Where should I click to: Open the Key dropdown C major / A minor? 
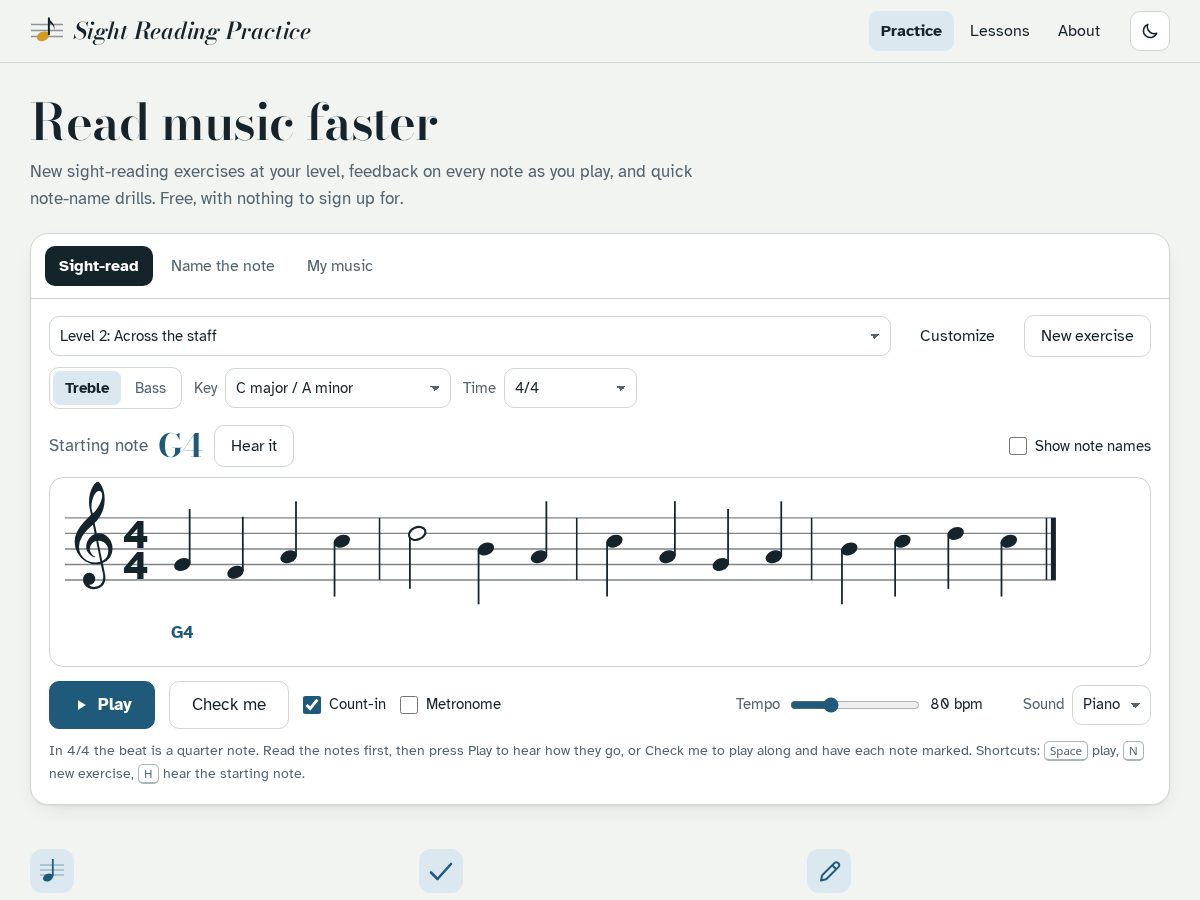point(338,388)
